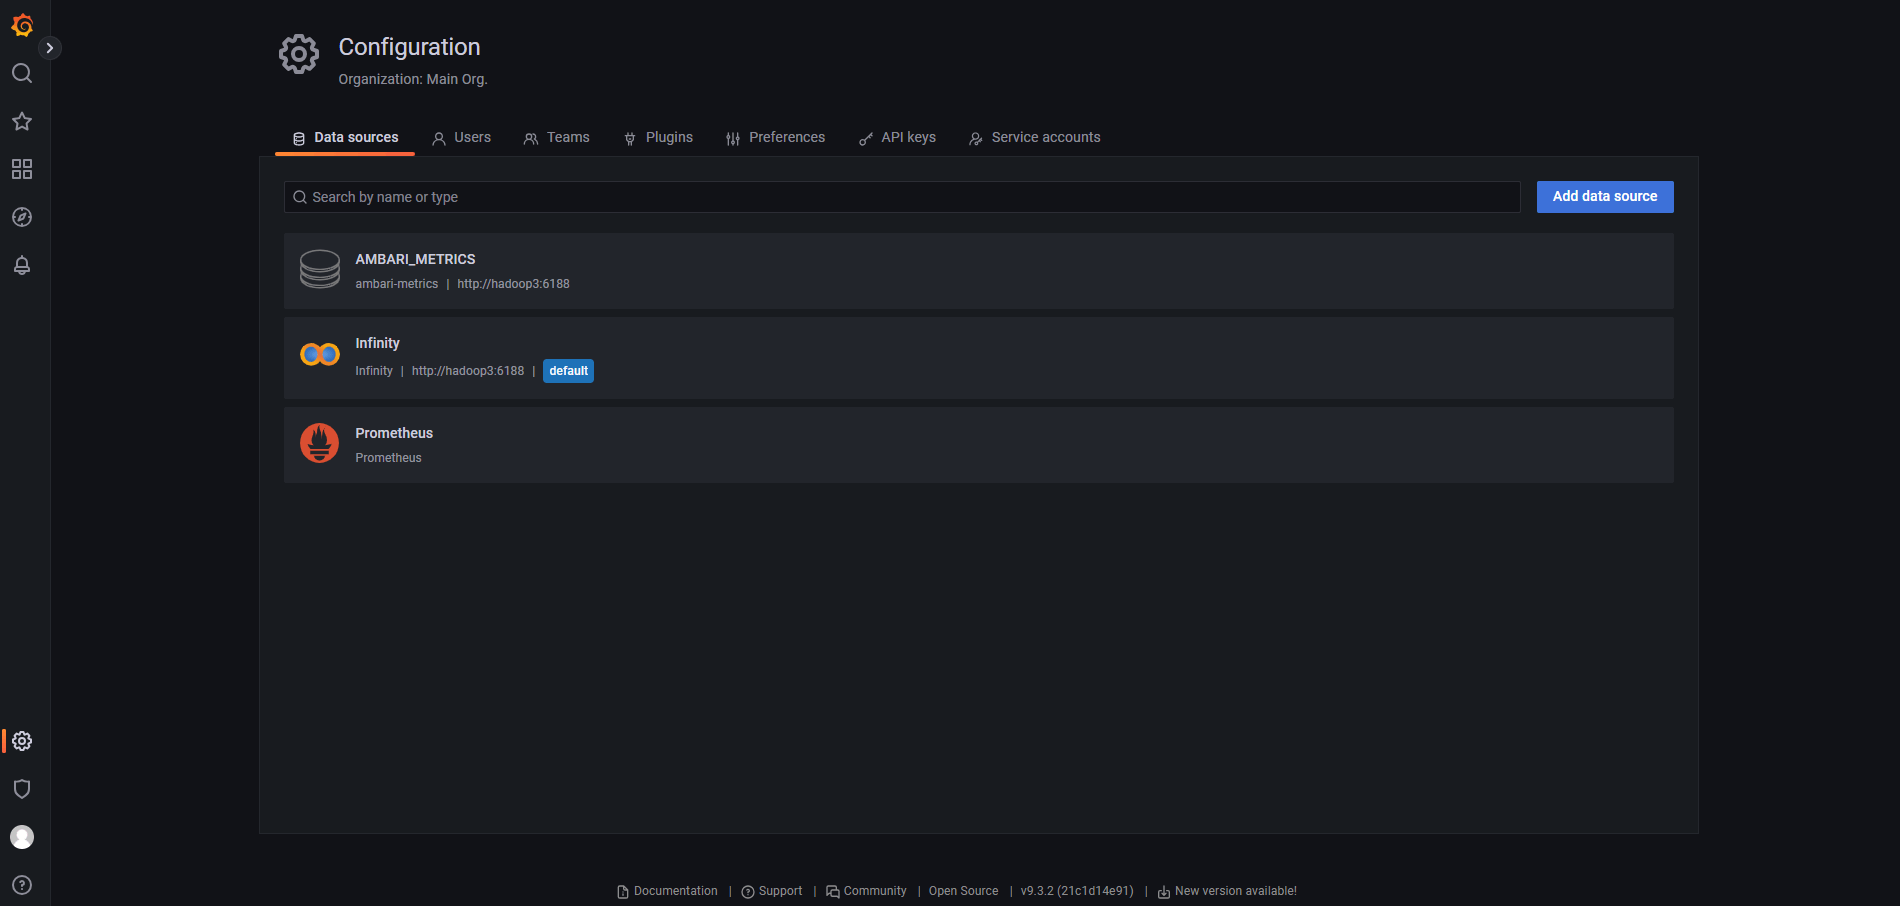The height and width of the screenshot is (906, 1900).
Task: Focus the Search by name or type field
Action: click(902, 197)
